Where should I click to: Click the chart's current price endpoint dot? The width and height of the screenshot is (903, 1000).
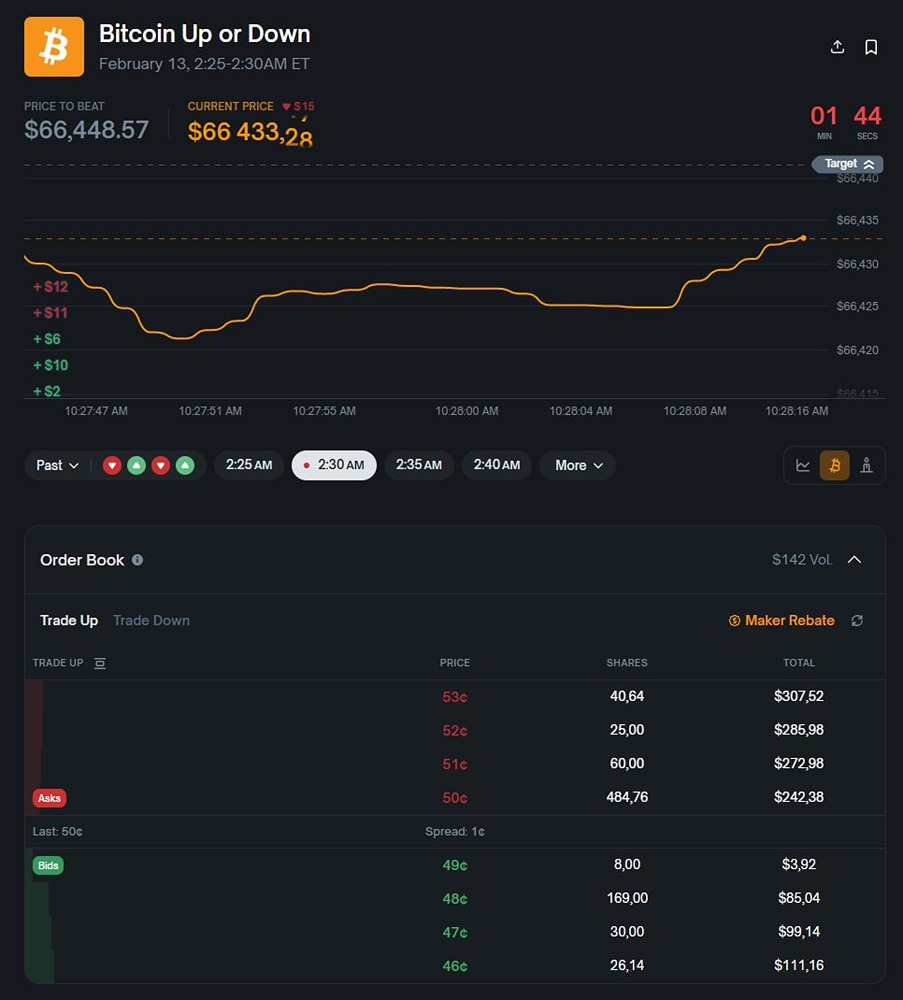point(803,238)
